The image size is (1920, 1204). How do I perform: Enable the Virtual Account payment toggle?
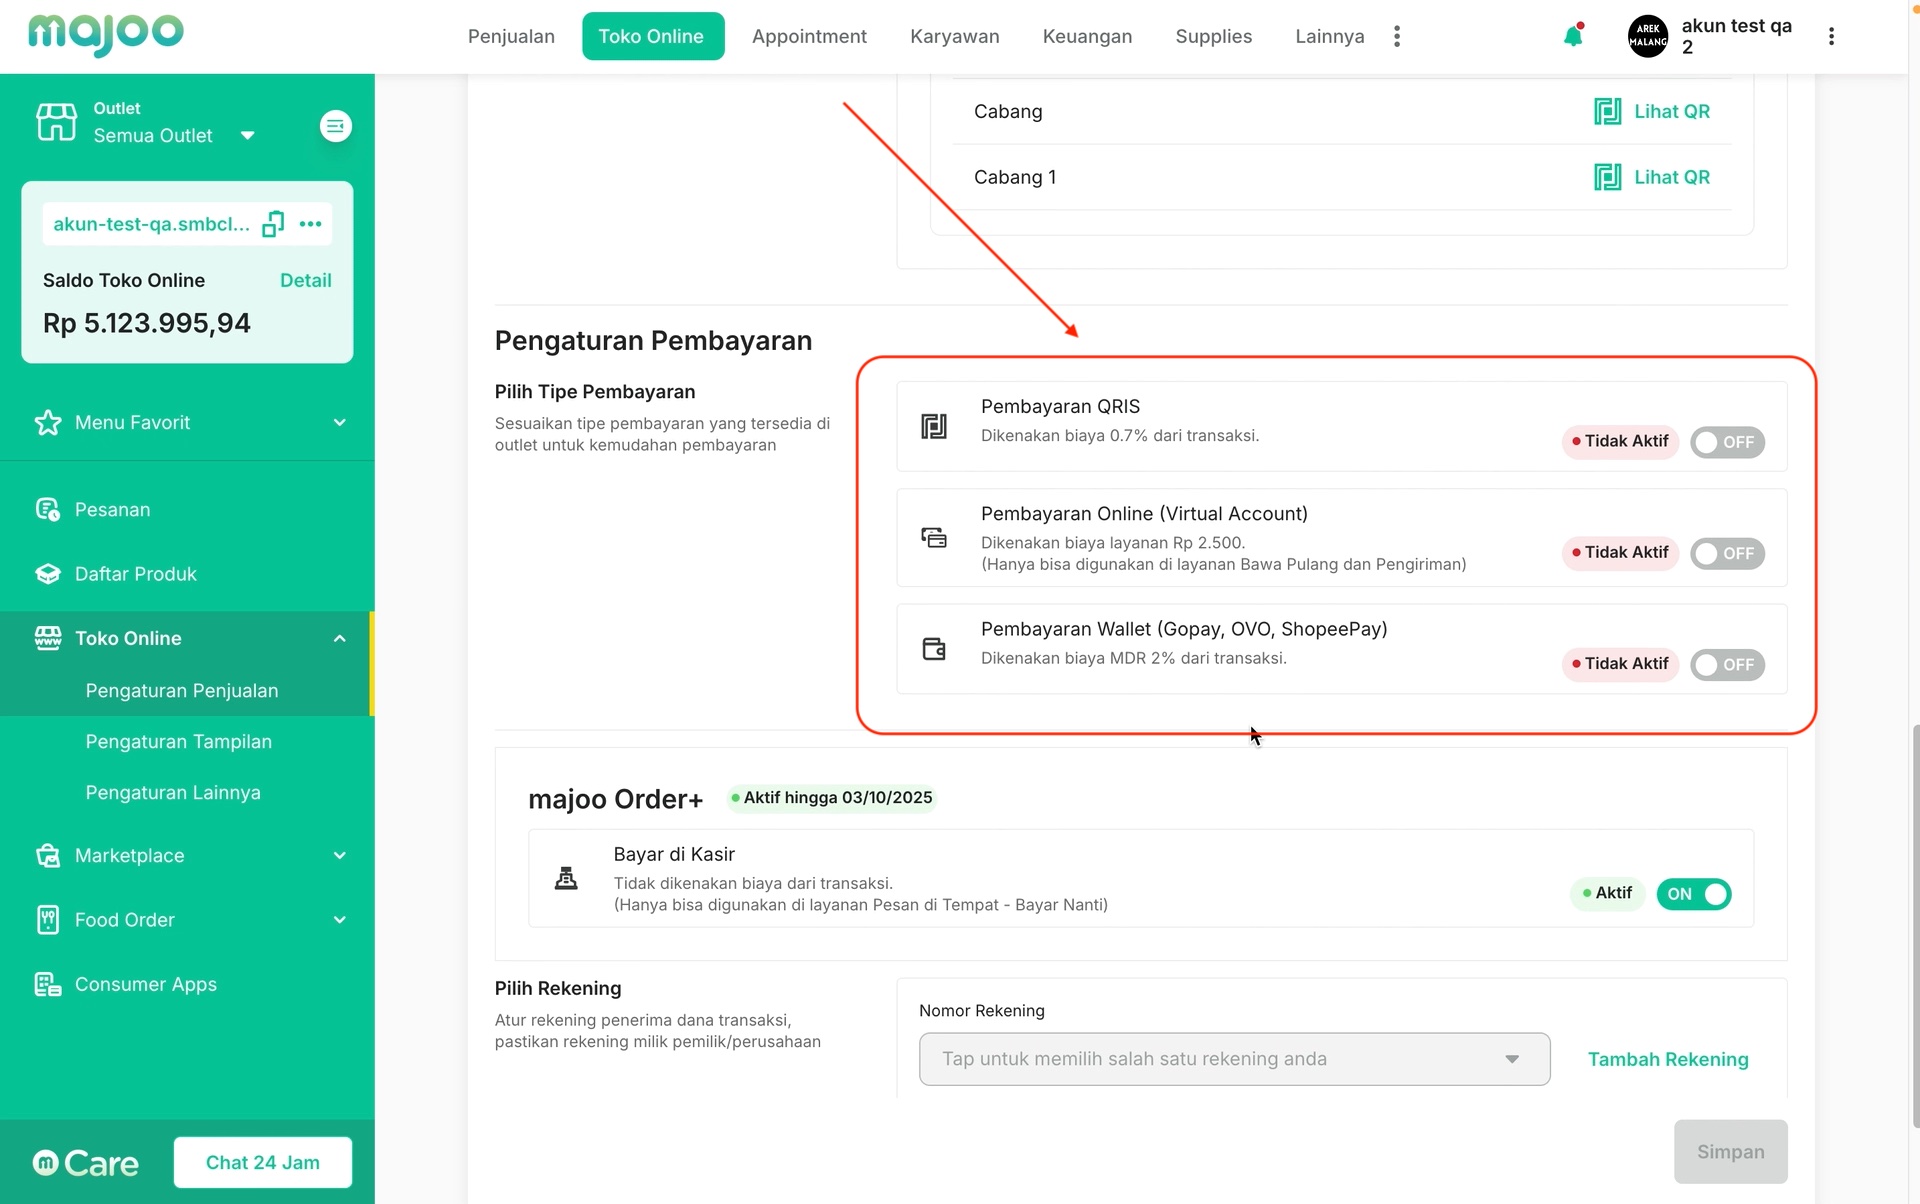click(x=1727, y=553)
